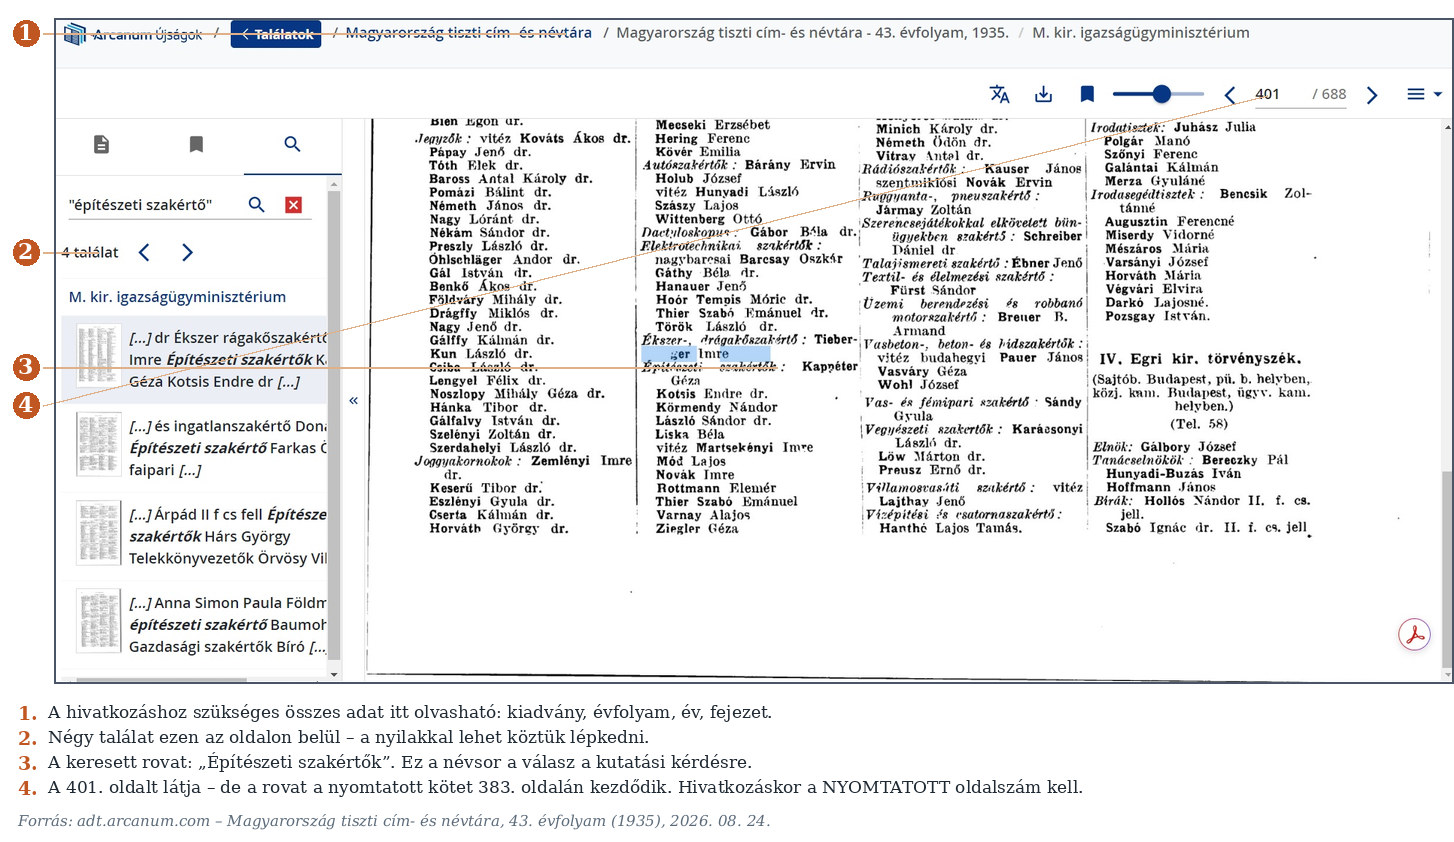Switch to the table of contents tab
Viewport: 1454px width, 842px height.
101,145
